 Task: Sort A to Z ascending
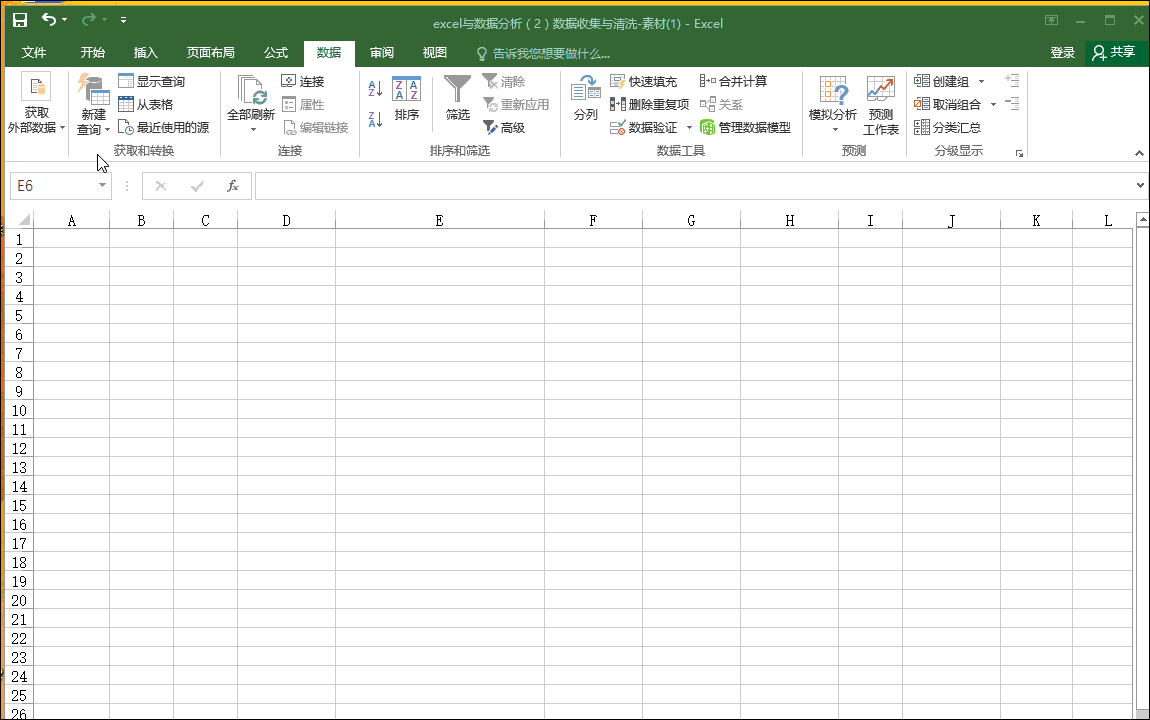(x=376, y=89)
